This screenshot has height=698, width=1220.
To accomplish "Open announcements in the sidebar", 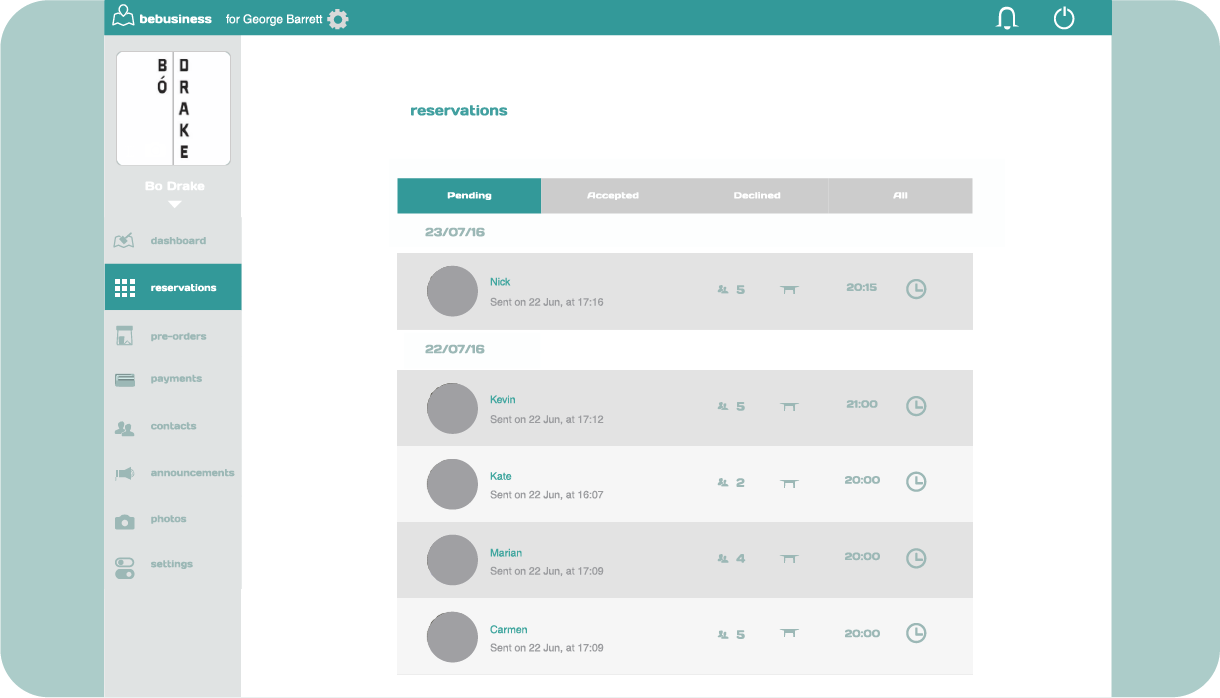I will [x=192, y=473].
